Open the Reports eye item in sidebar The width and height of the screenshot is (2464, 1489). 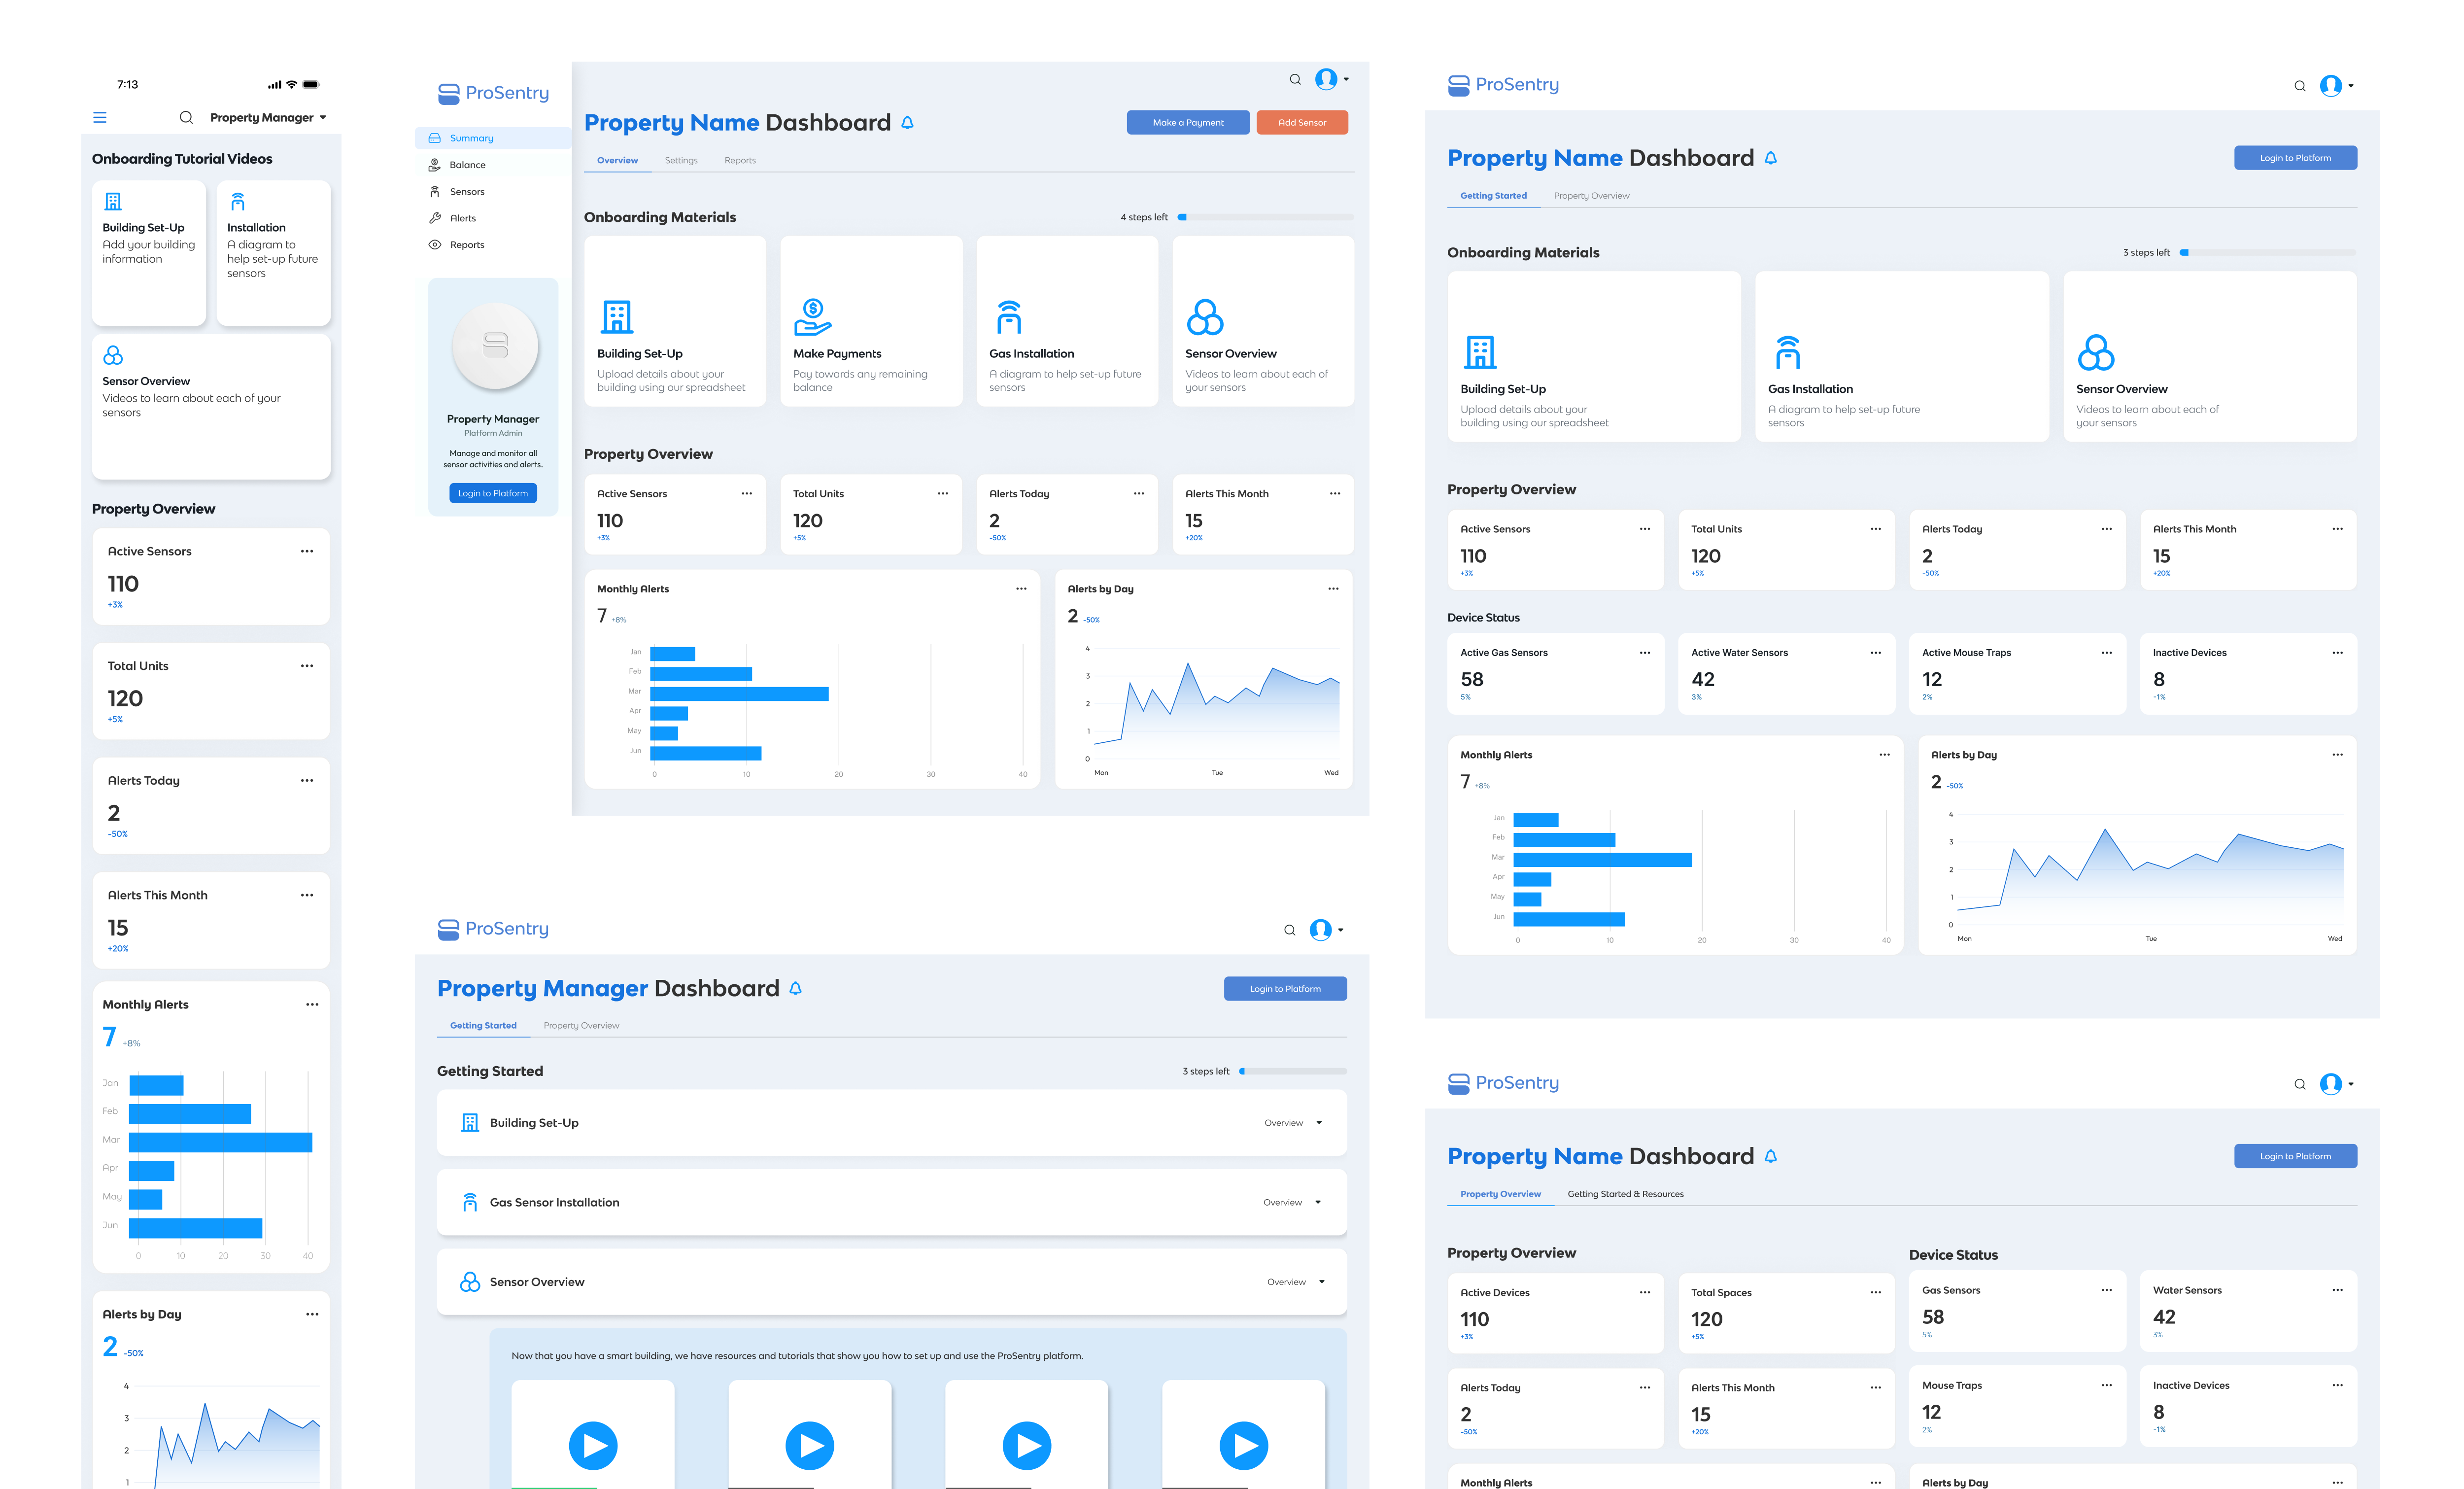pyautogui.click(x=467, y=245)
